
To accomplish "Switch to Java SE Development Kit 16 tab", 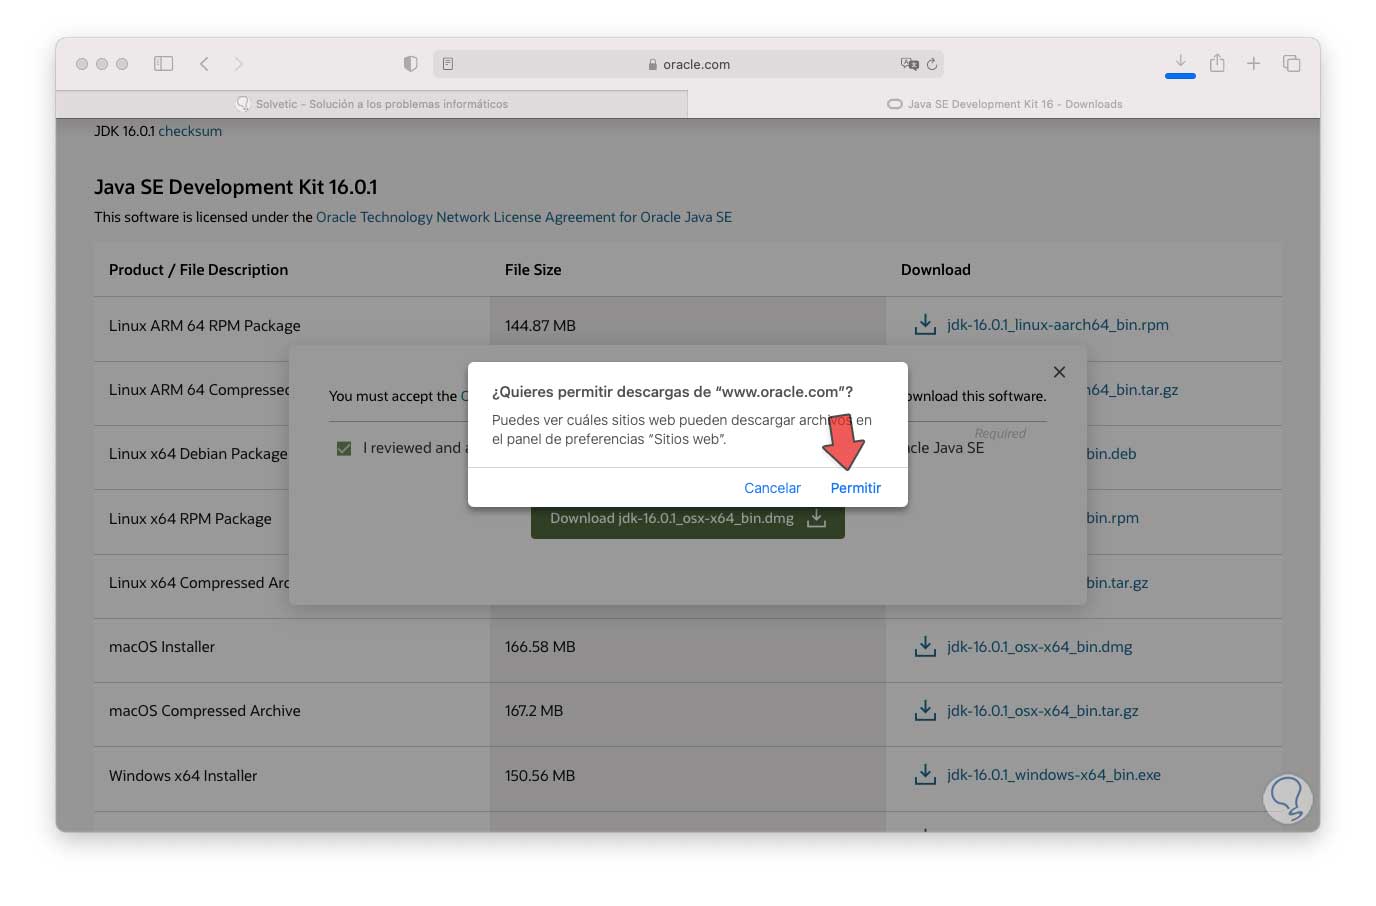I will click(1004, 104).
